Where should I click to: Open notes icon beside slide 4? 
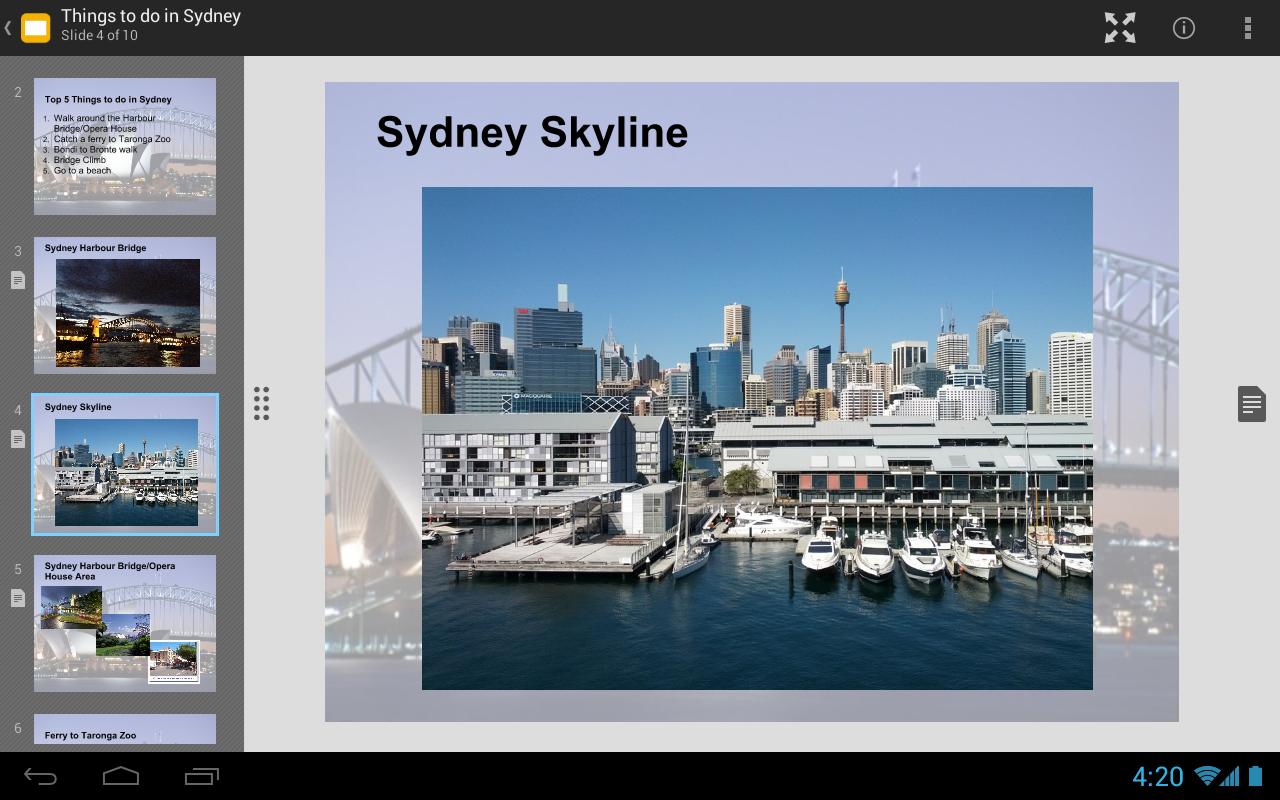point(18,439)
